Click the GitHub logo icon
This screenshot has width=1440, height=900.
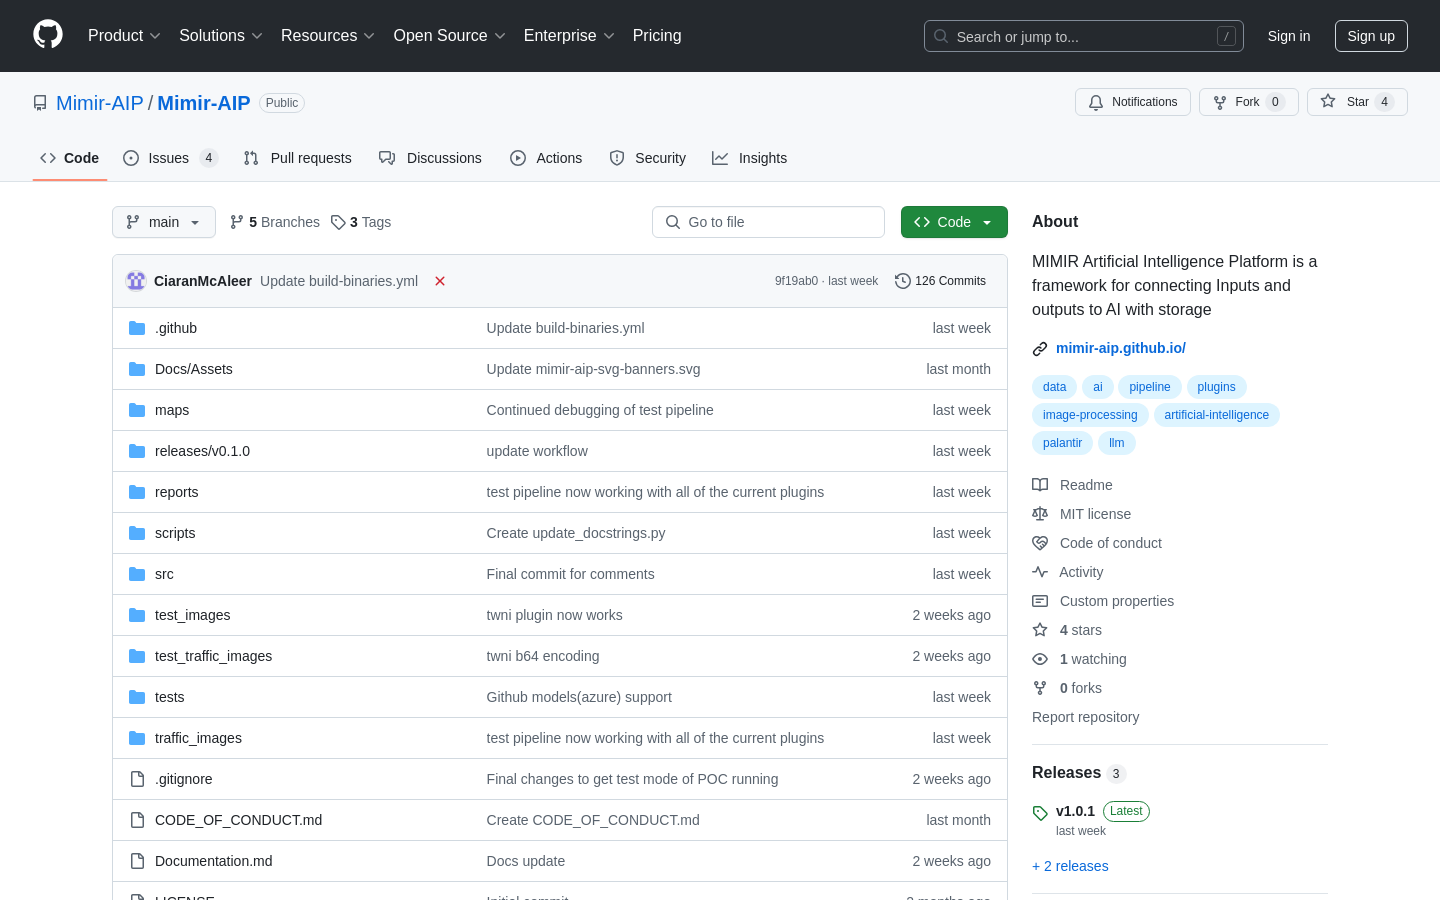(48, 35)
